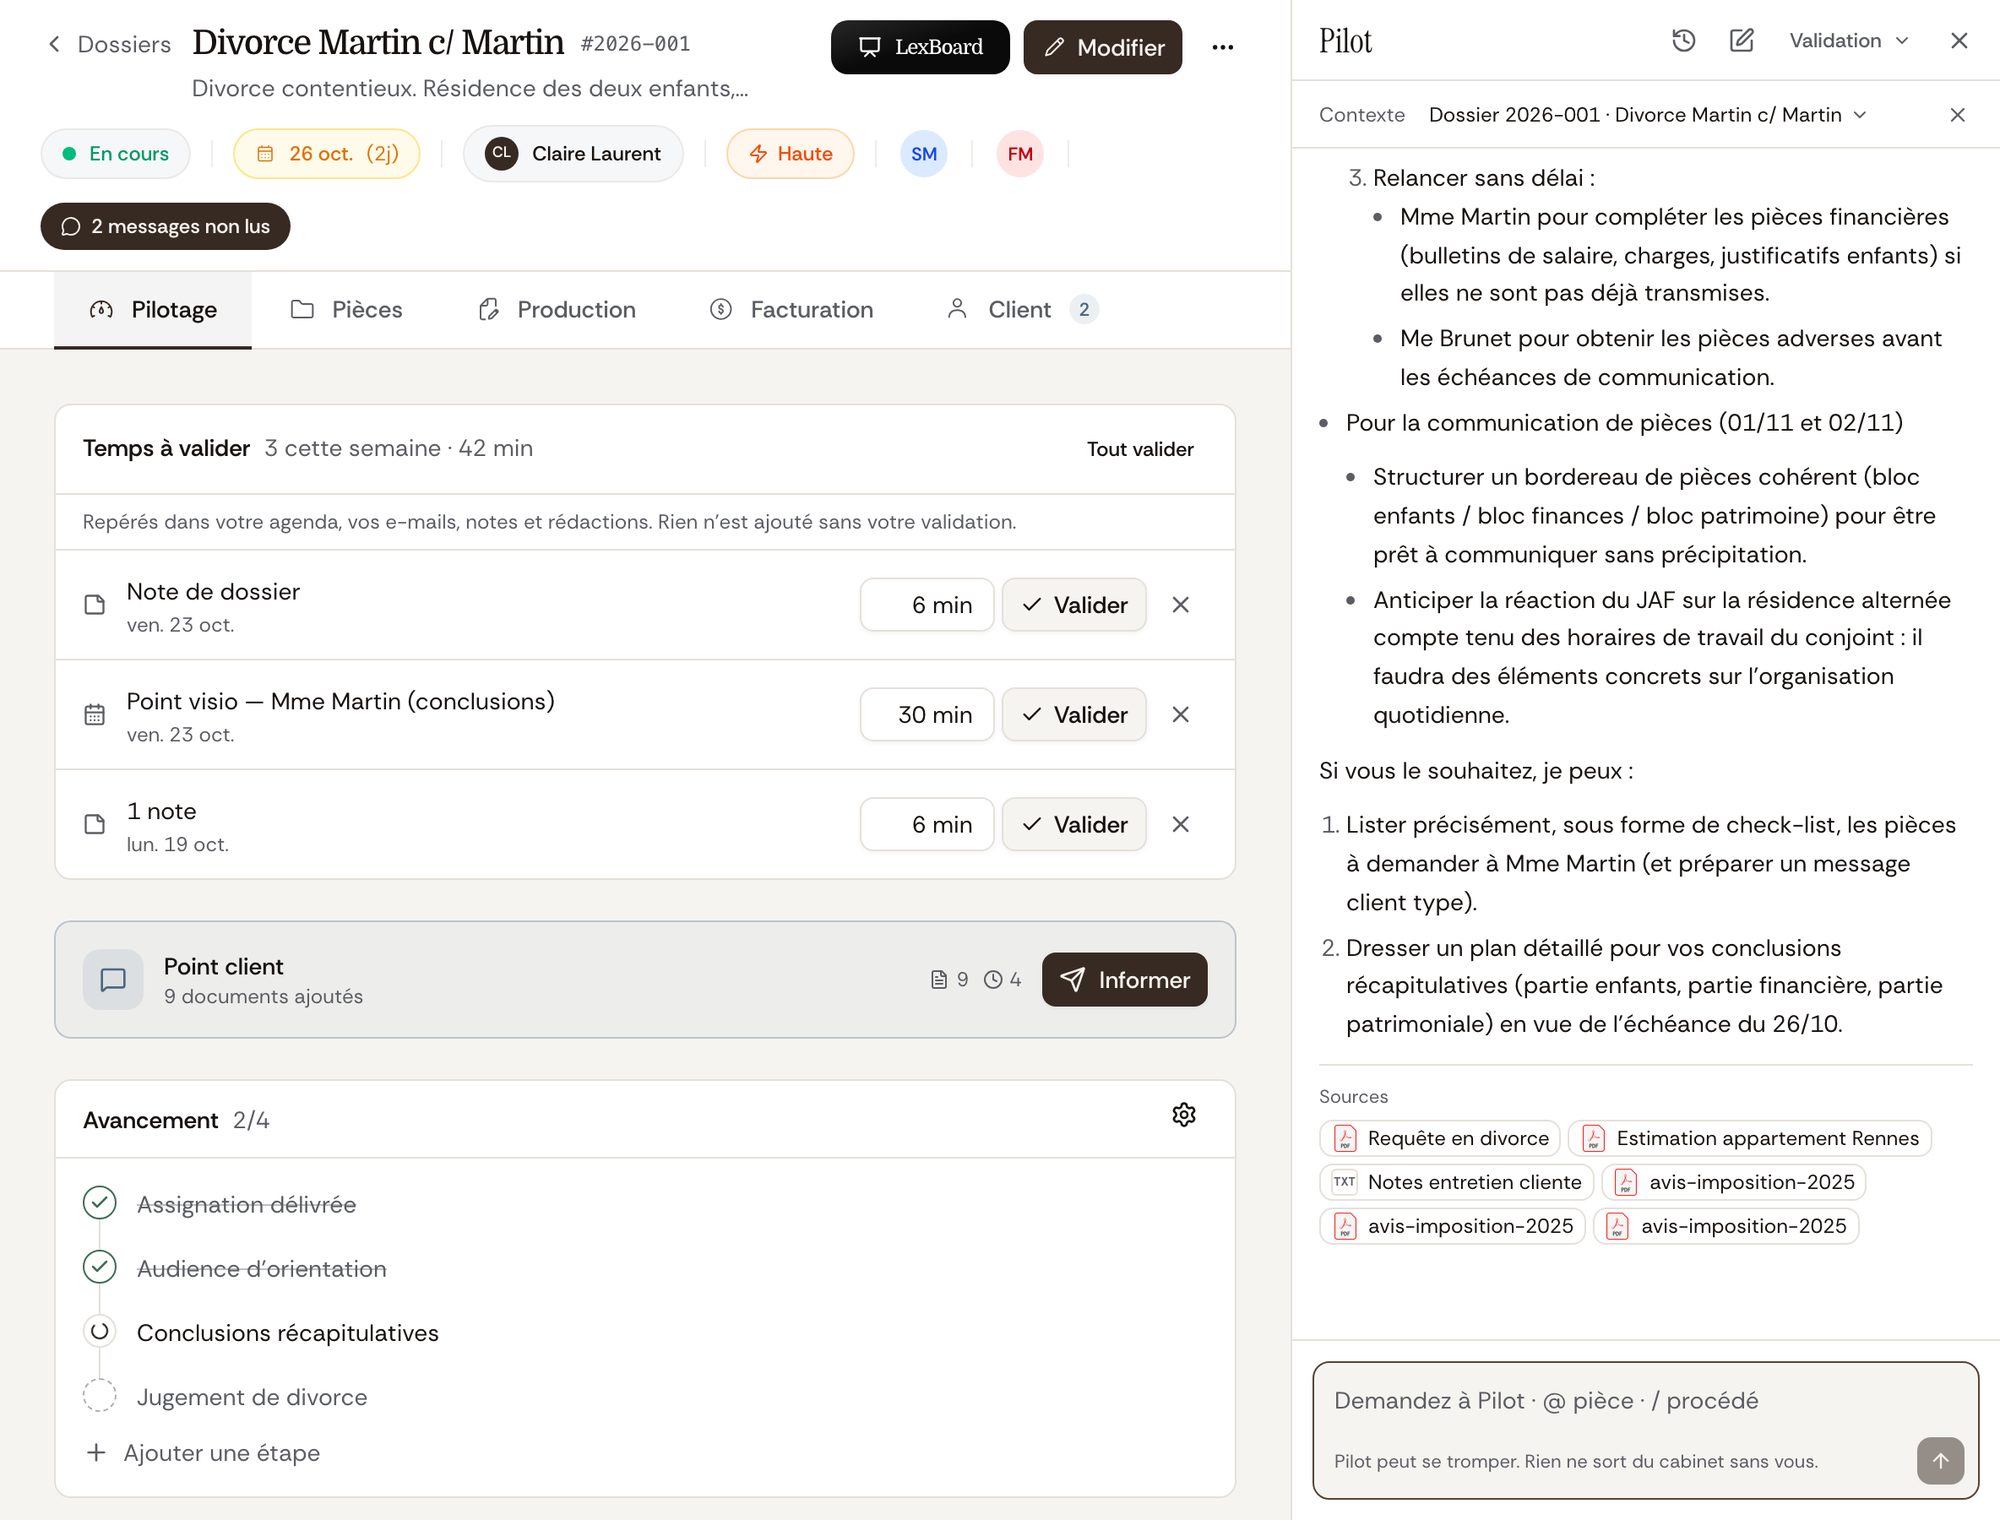
Task: Open the 26 oct. deadline picker
Action: [x=327, y=154]
